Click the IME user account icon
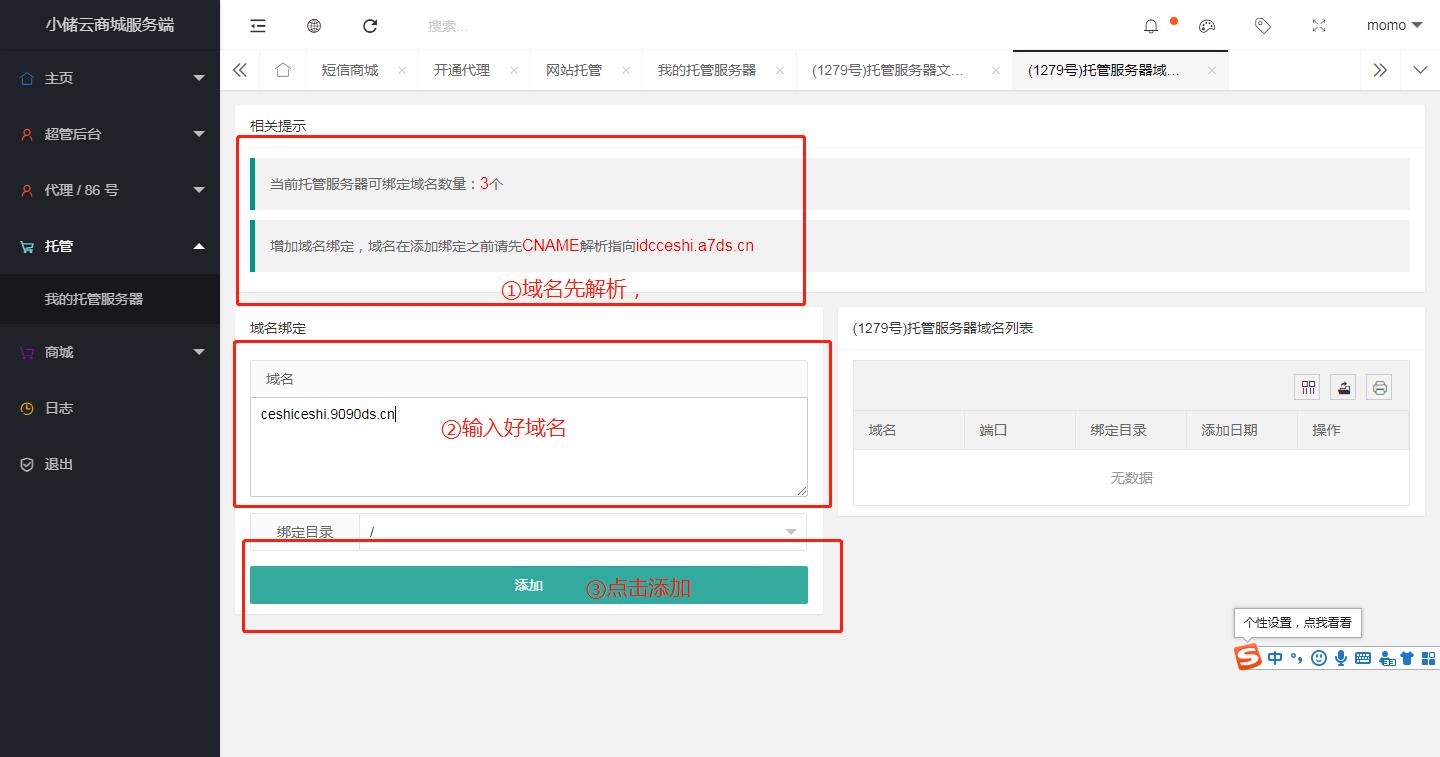 click(1386, 658)
